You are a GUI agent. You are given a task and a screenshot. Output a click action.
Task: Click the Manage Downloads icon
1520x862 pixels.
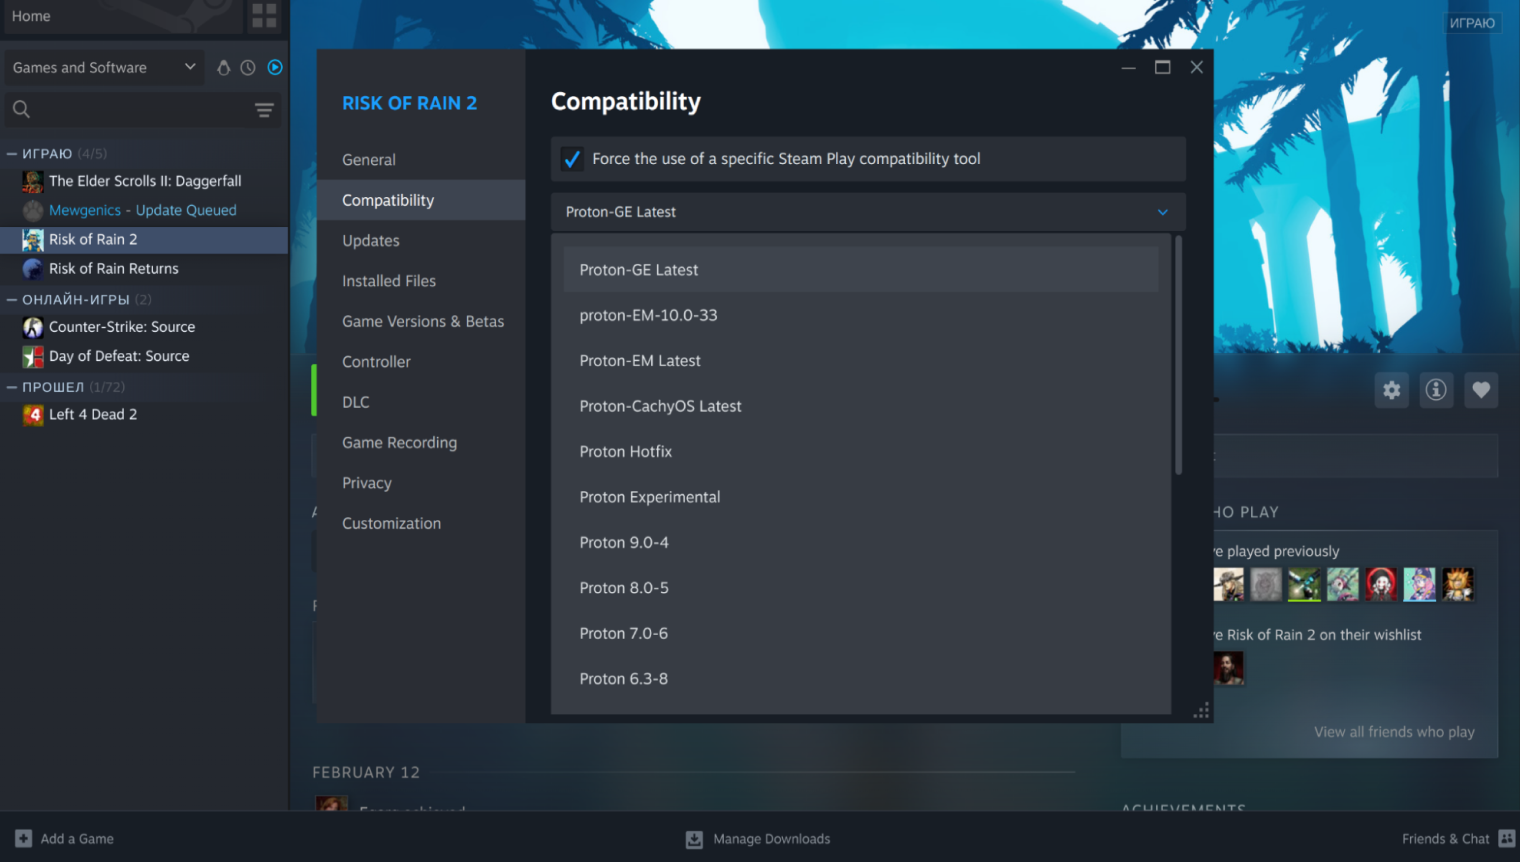(x=693, y=839)
